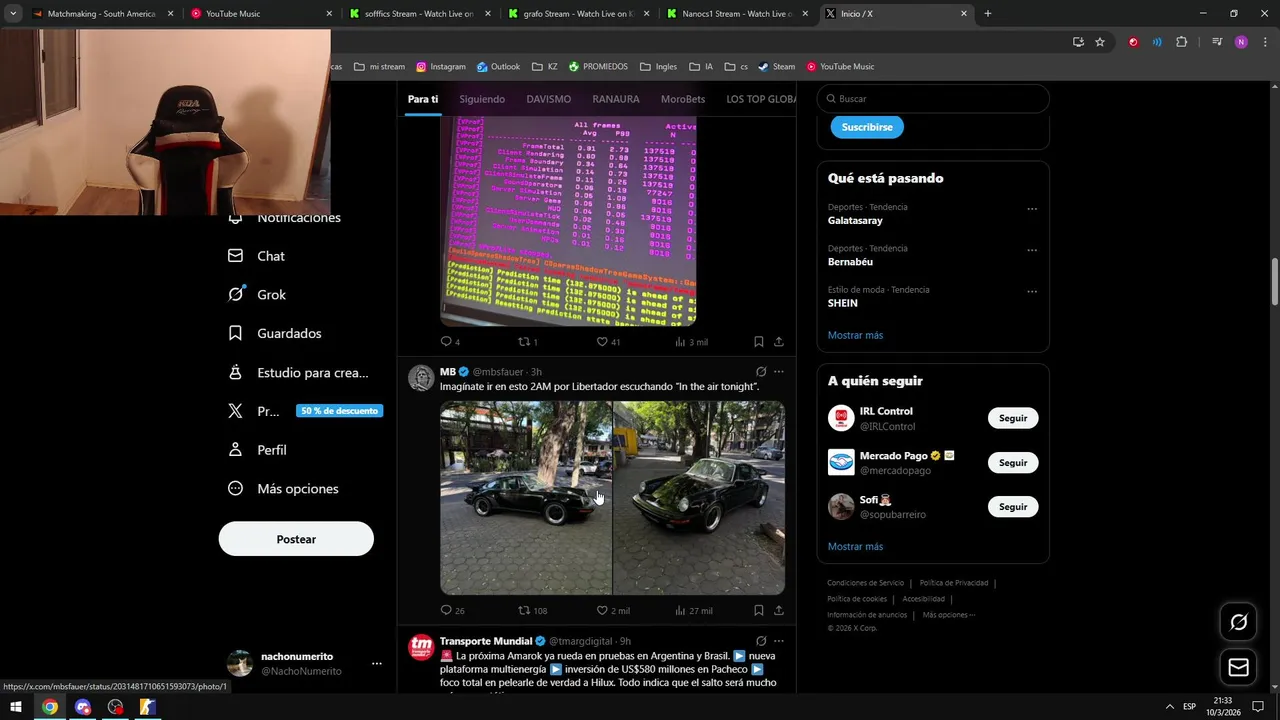Image resolution: width=1280 pixels, height=720 pixels.
Task: Open the Chrome extensions puzzle icon
Action: pyautogui.click(x=1181, y=42)
